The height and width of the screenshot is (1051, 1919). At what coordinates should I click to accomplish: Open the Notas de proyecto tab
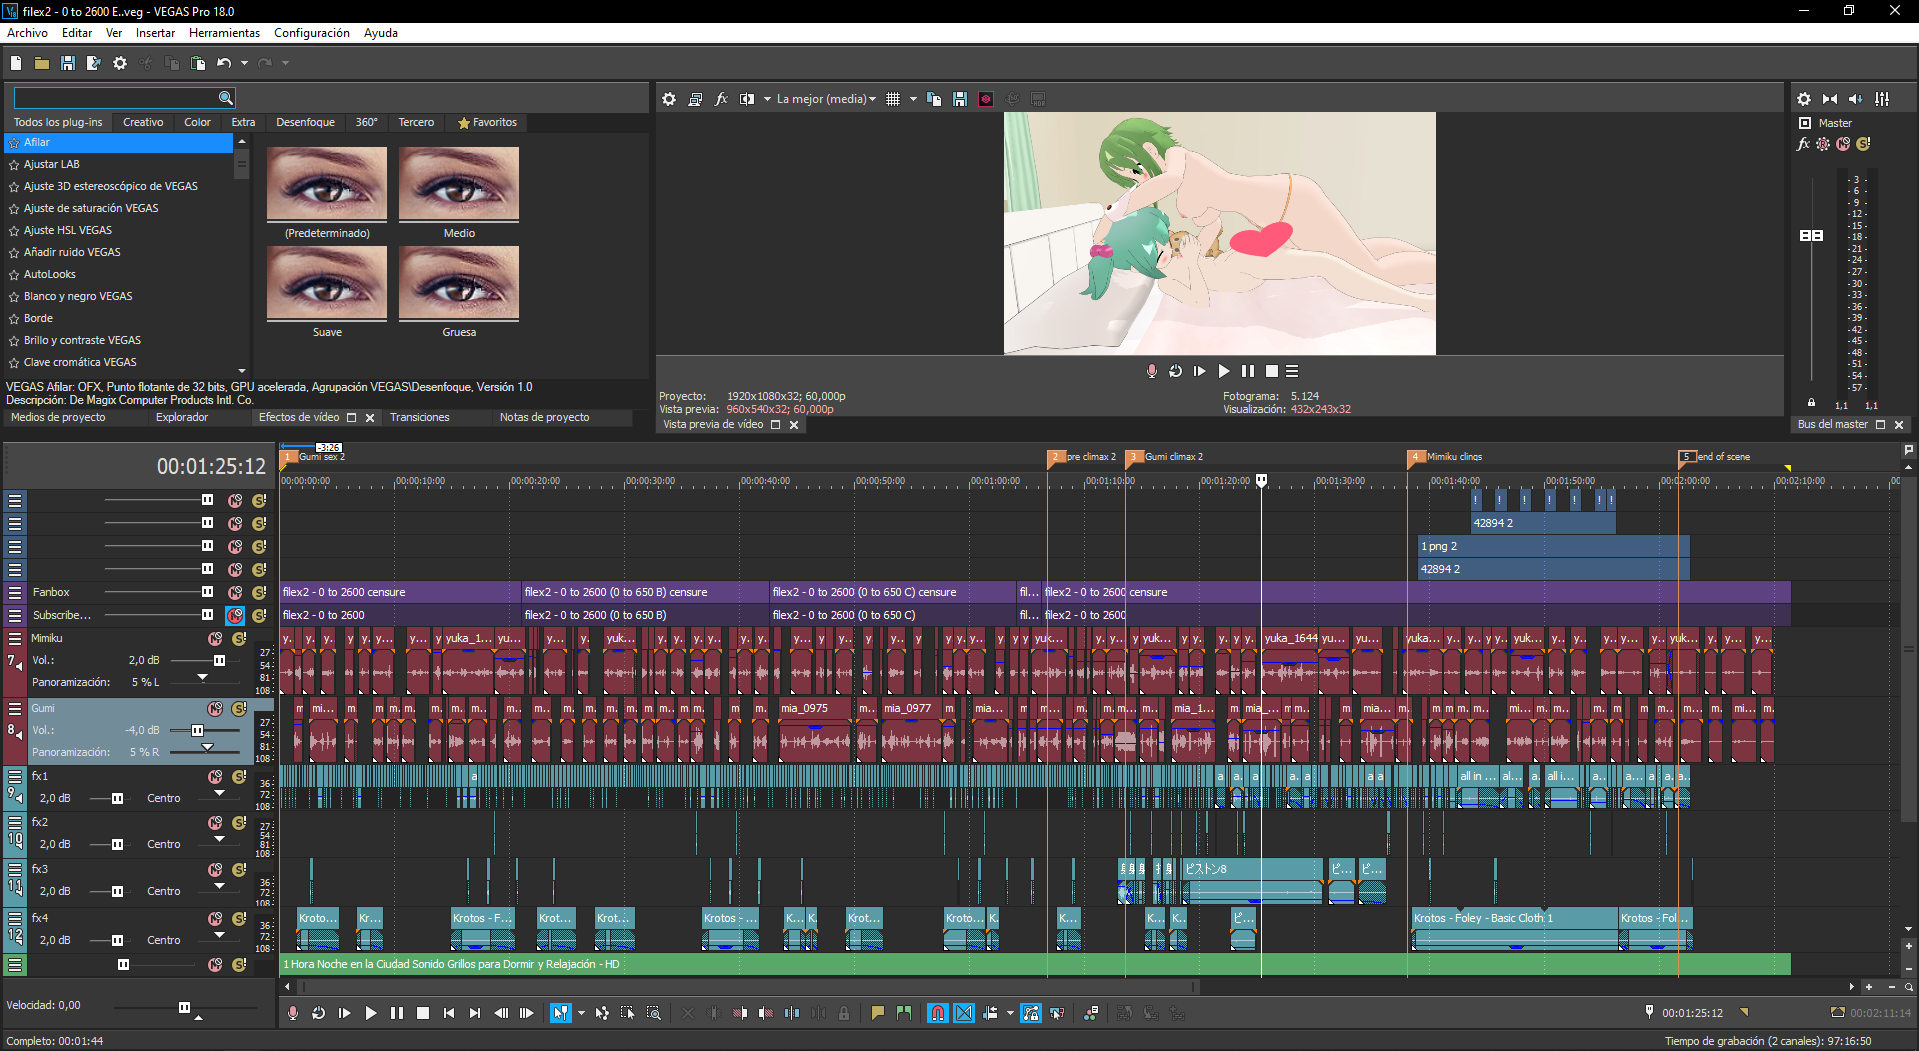pos(544,417)
